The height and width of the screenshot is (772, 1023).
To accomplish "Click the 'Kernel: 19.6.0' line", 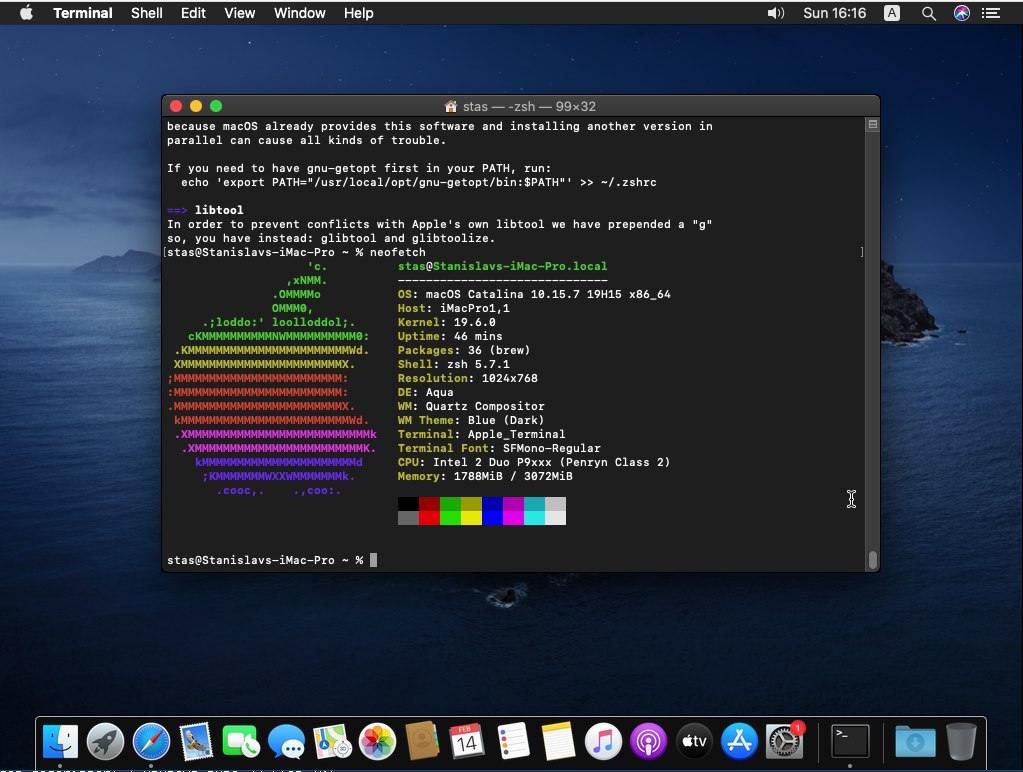I will tap(447, 322).
